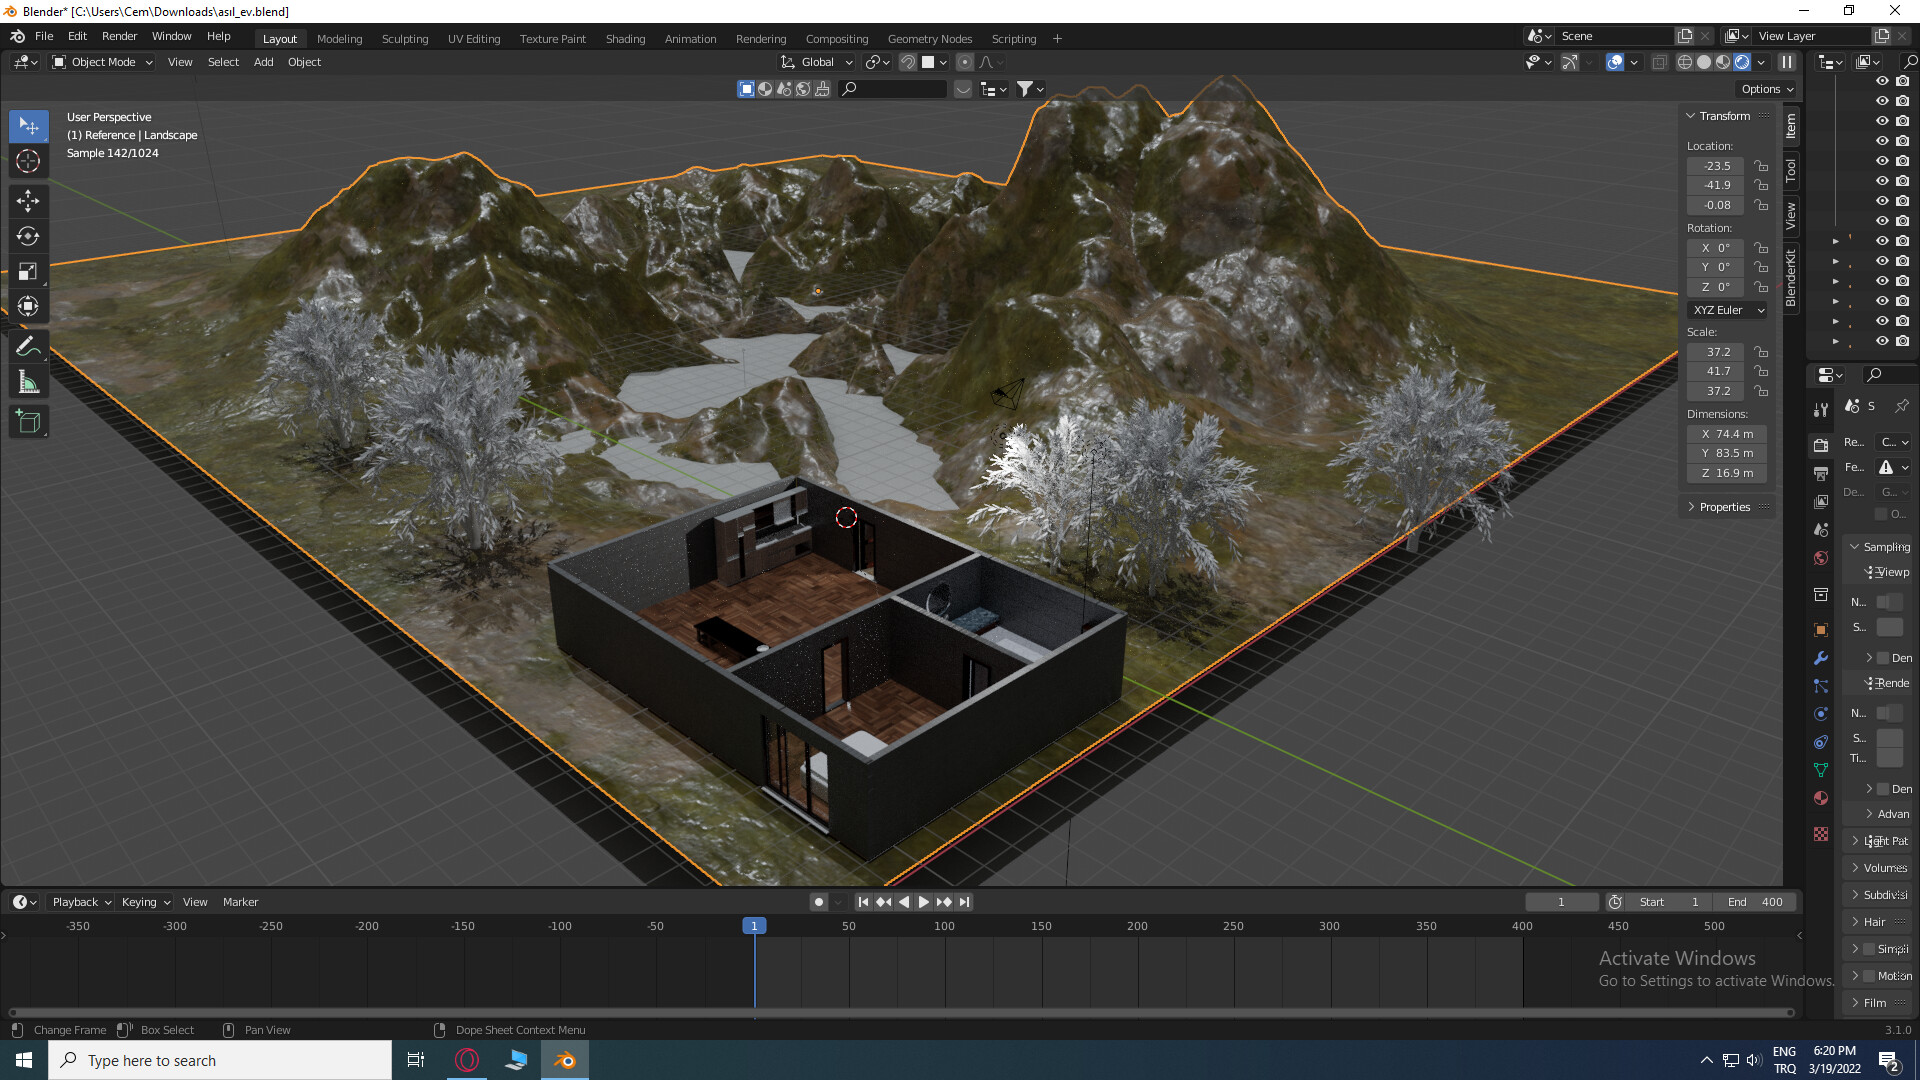Select the Add Cube tool

28,421
